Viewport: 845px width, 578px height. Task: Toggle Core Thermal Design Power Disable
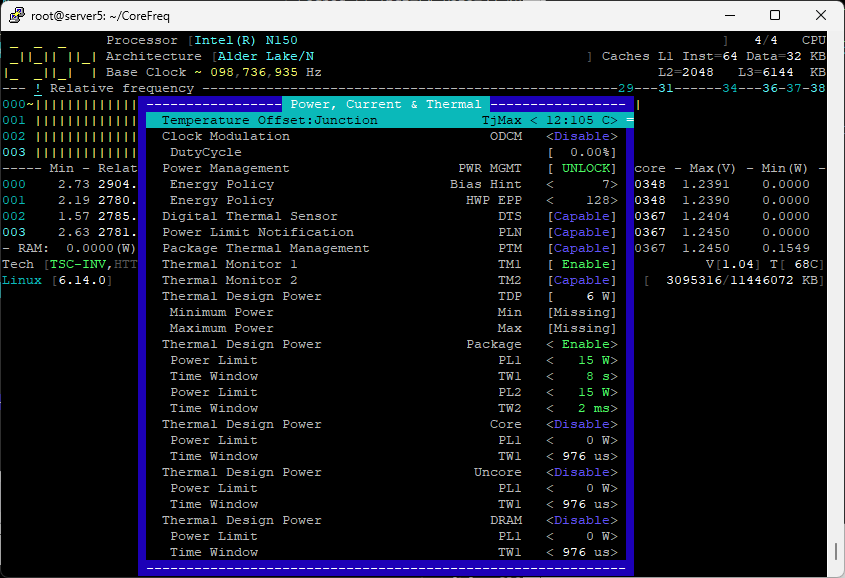[581, 424]
